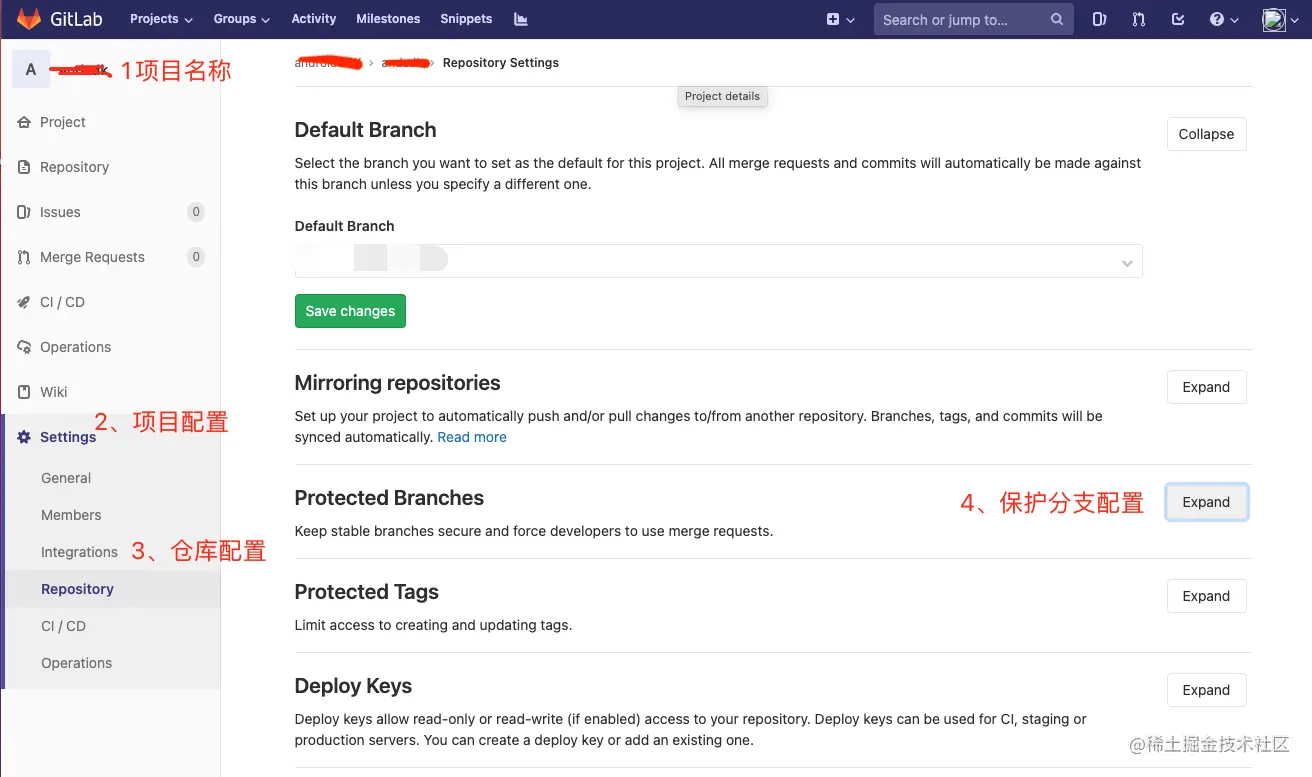1312x777 pixels.
Task: Open the merge requests icon in the navbar
Action: [x=1139, y=19]
